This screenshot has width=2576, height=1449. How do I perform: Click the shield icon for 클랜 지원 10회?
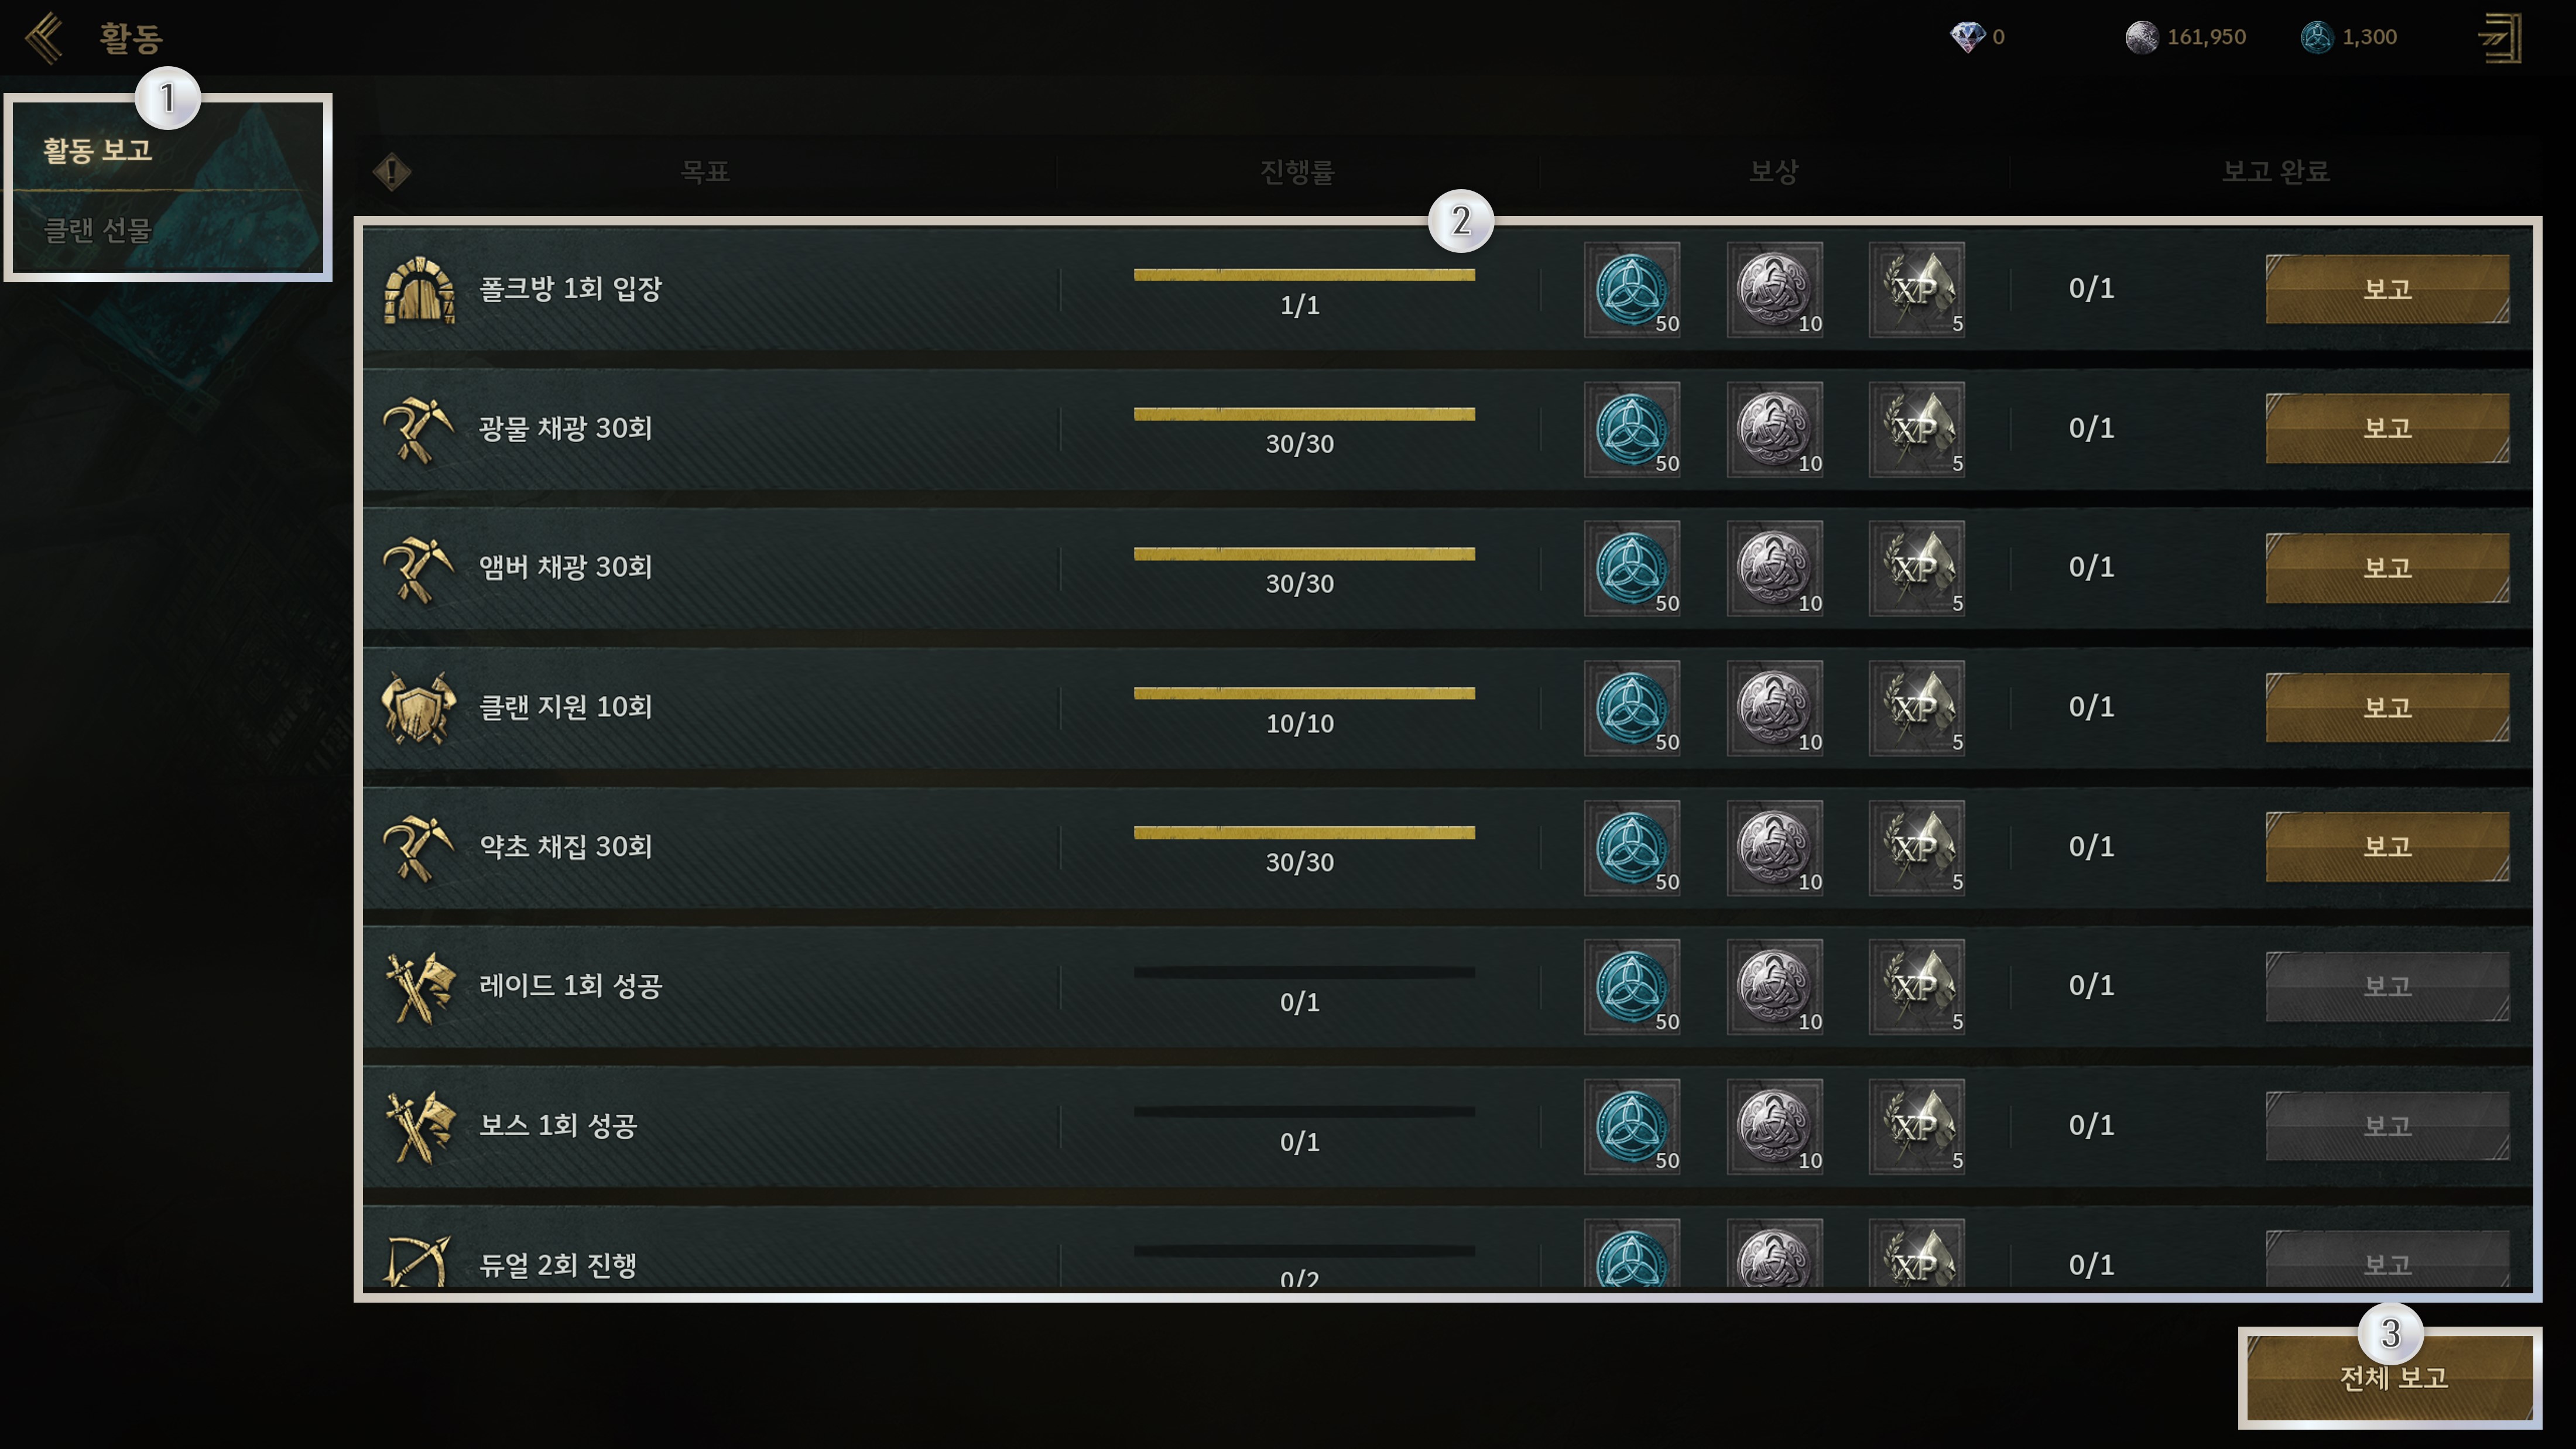click(x=420, y=708)
